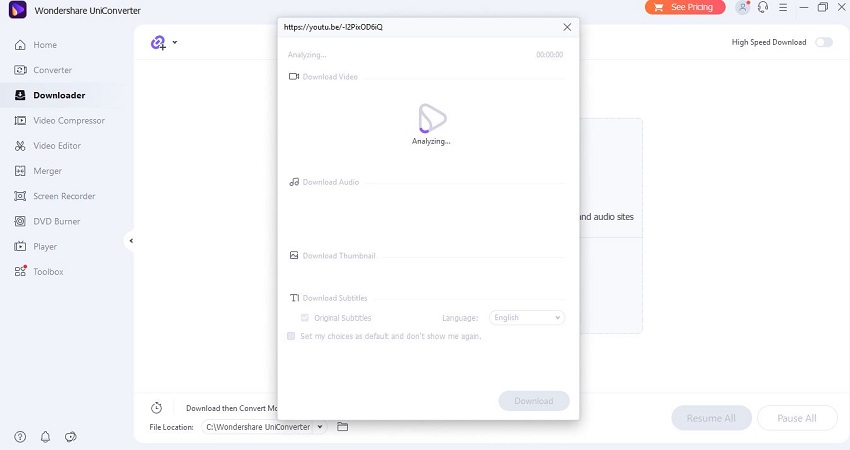Open the Converter section
This screenshot has height=450, width=850.
click(43, 70)
